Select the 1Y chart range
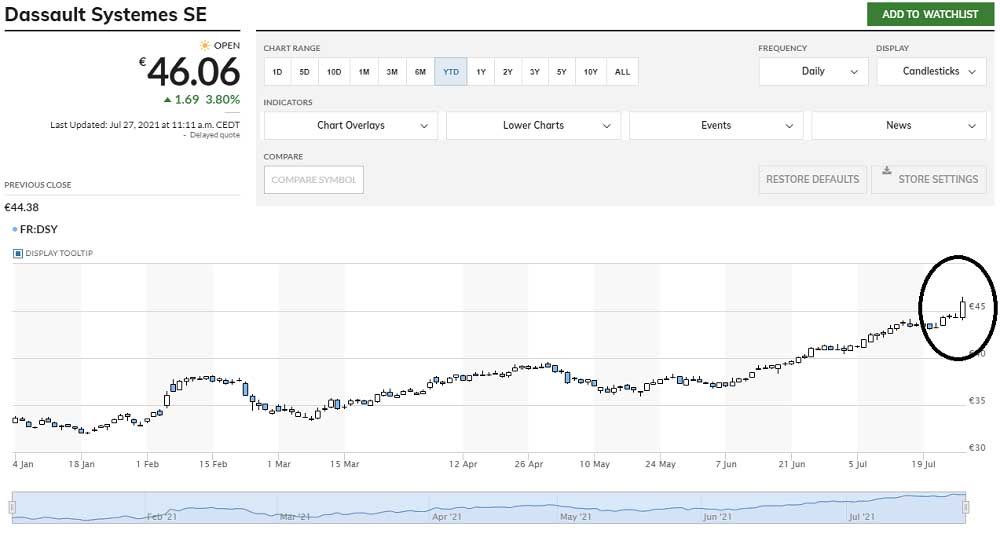The image size is (1000, 541). [481, 71]
